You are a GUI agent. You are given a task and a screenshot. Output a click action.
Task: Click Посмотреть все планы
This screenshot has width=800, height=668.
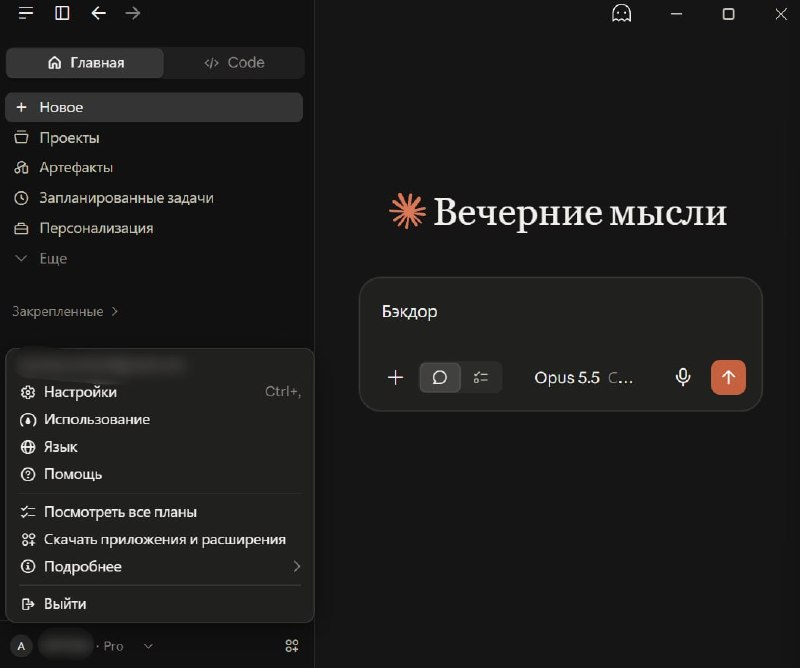[160, 512]
